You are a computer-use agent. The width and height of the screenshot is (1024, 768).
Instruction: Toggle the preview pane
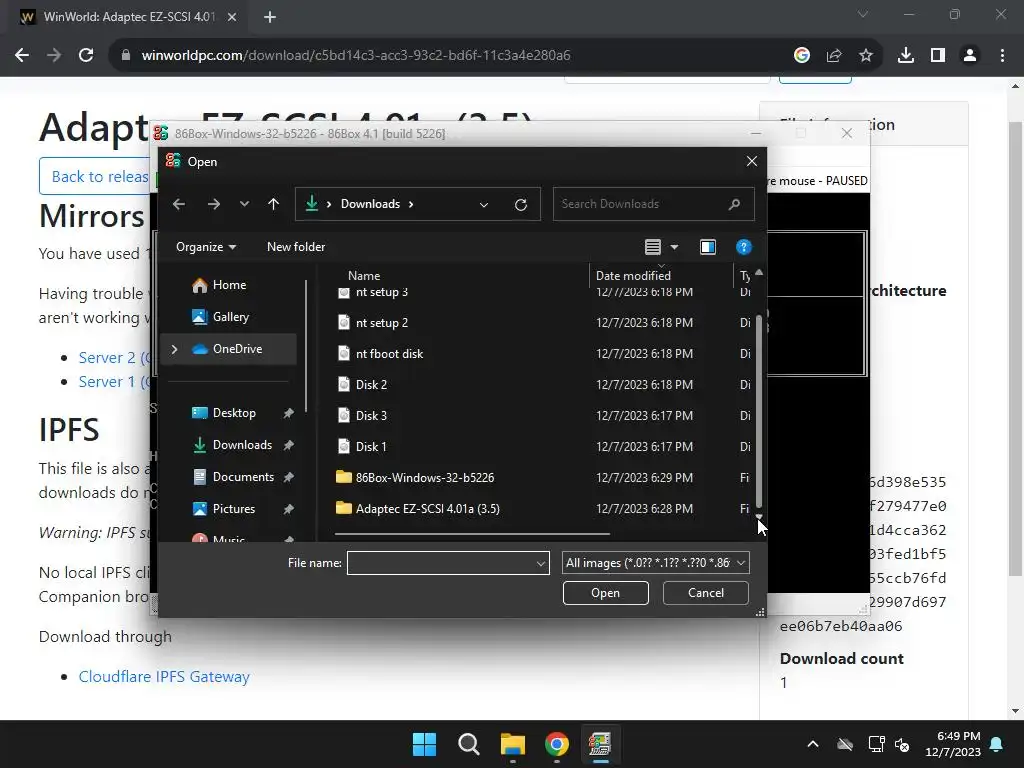(708, 247)
